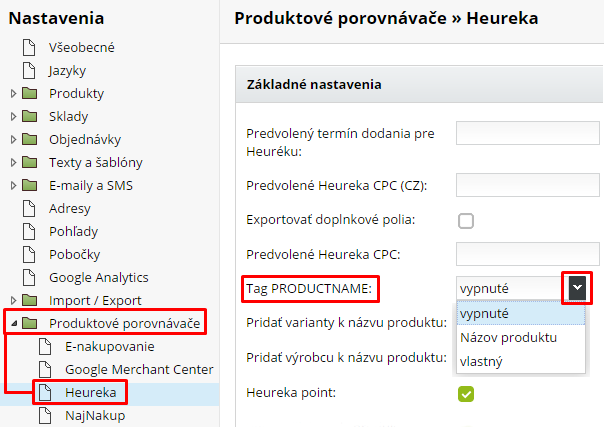Click the Heureka page icon in tree
Screen dimensions: 604x427
pyautogui.click(x=45, y=392)
